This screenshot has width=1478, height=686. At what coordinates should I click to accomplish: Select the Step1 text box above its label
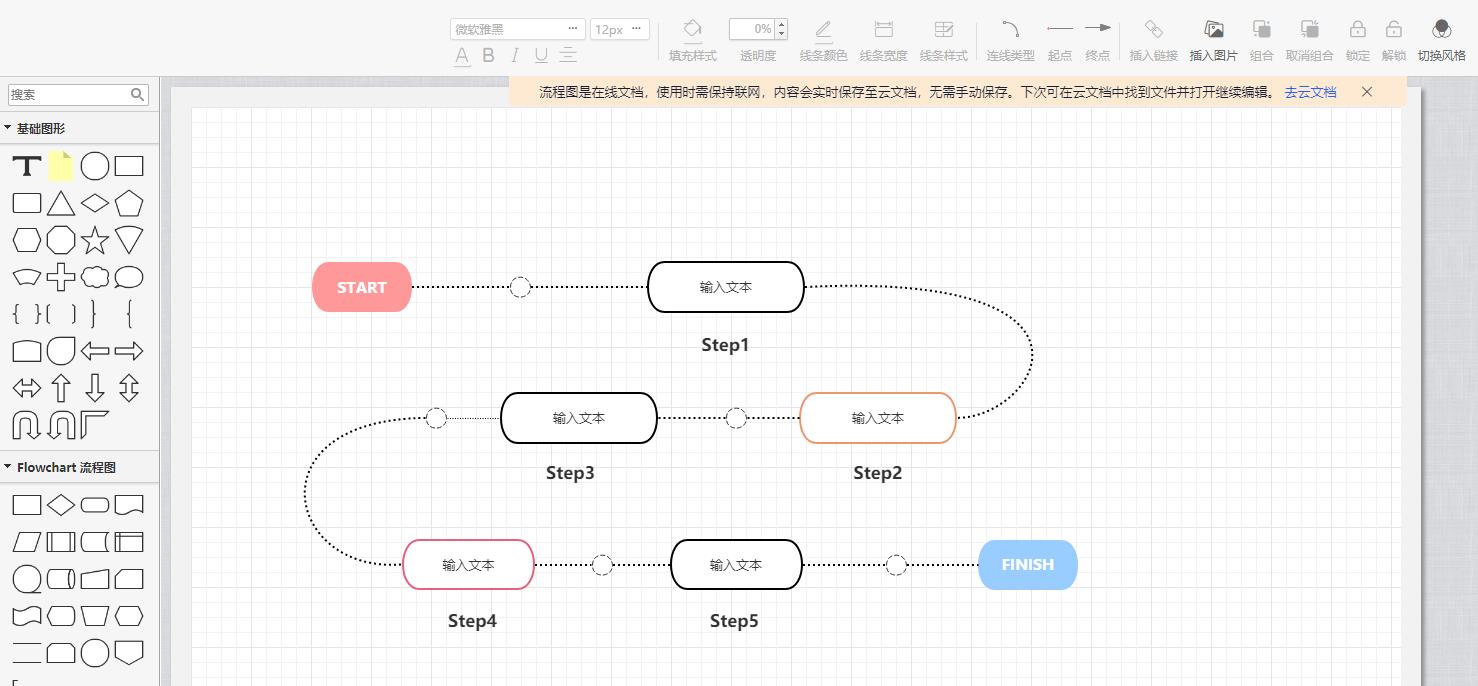[x=726, y=287]
